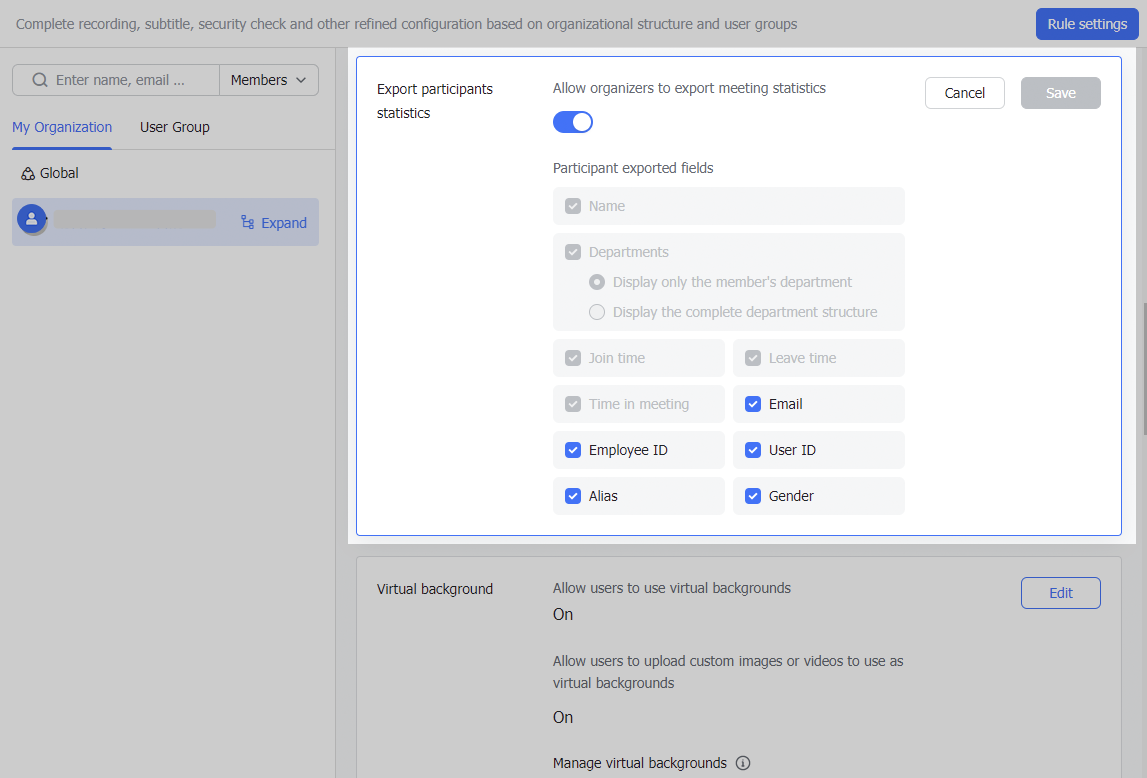The height and width of the screenshot is (778, 1147).
Task: Click the Expand tree icon
Action: coord(248,222)
